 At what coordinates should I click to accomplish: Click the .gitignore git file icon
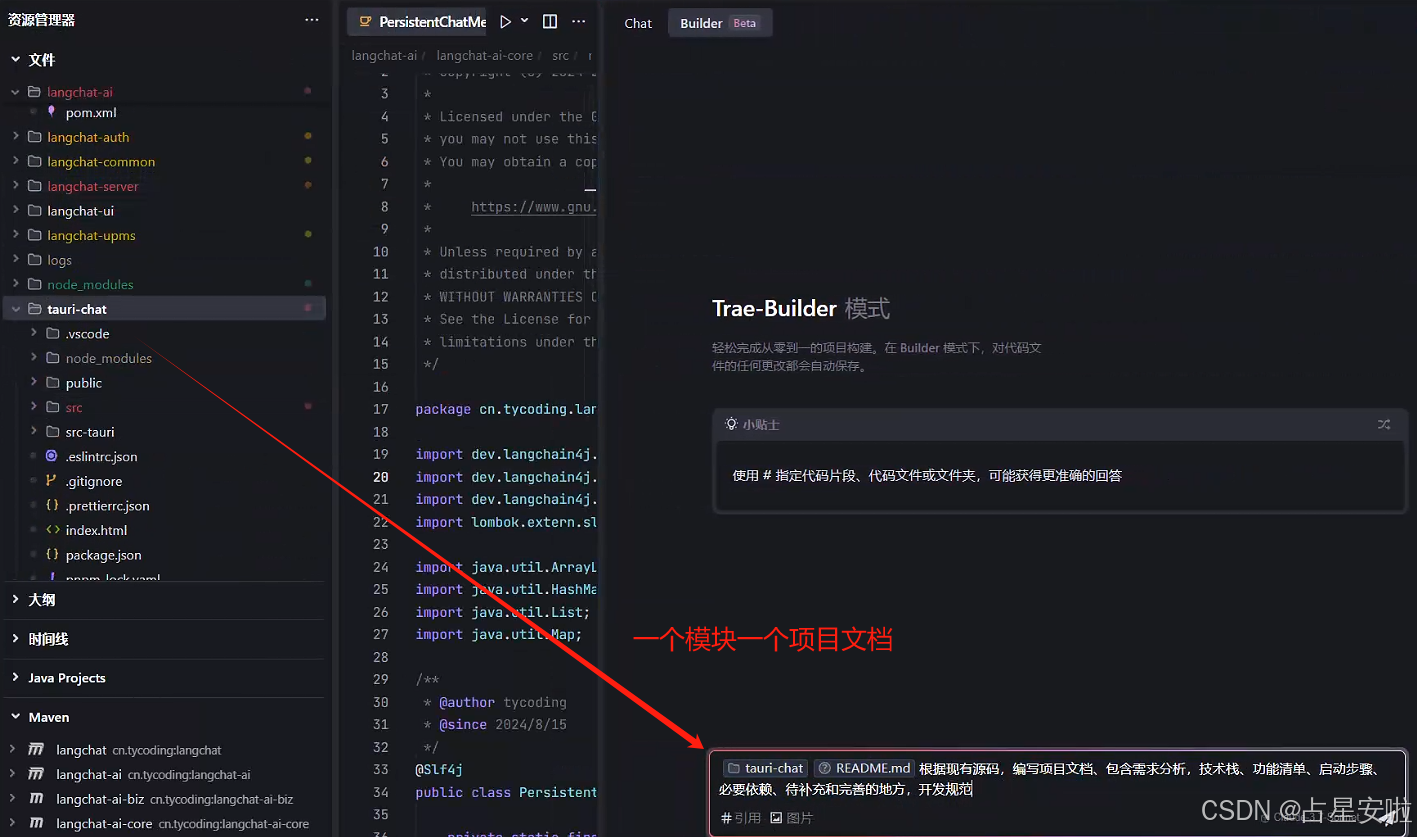click(52, 481)
